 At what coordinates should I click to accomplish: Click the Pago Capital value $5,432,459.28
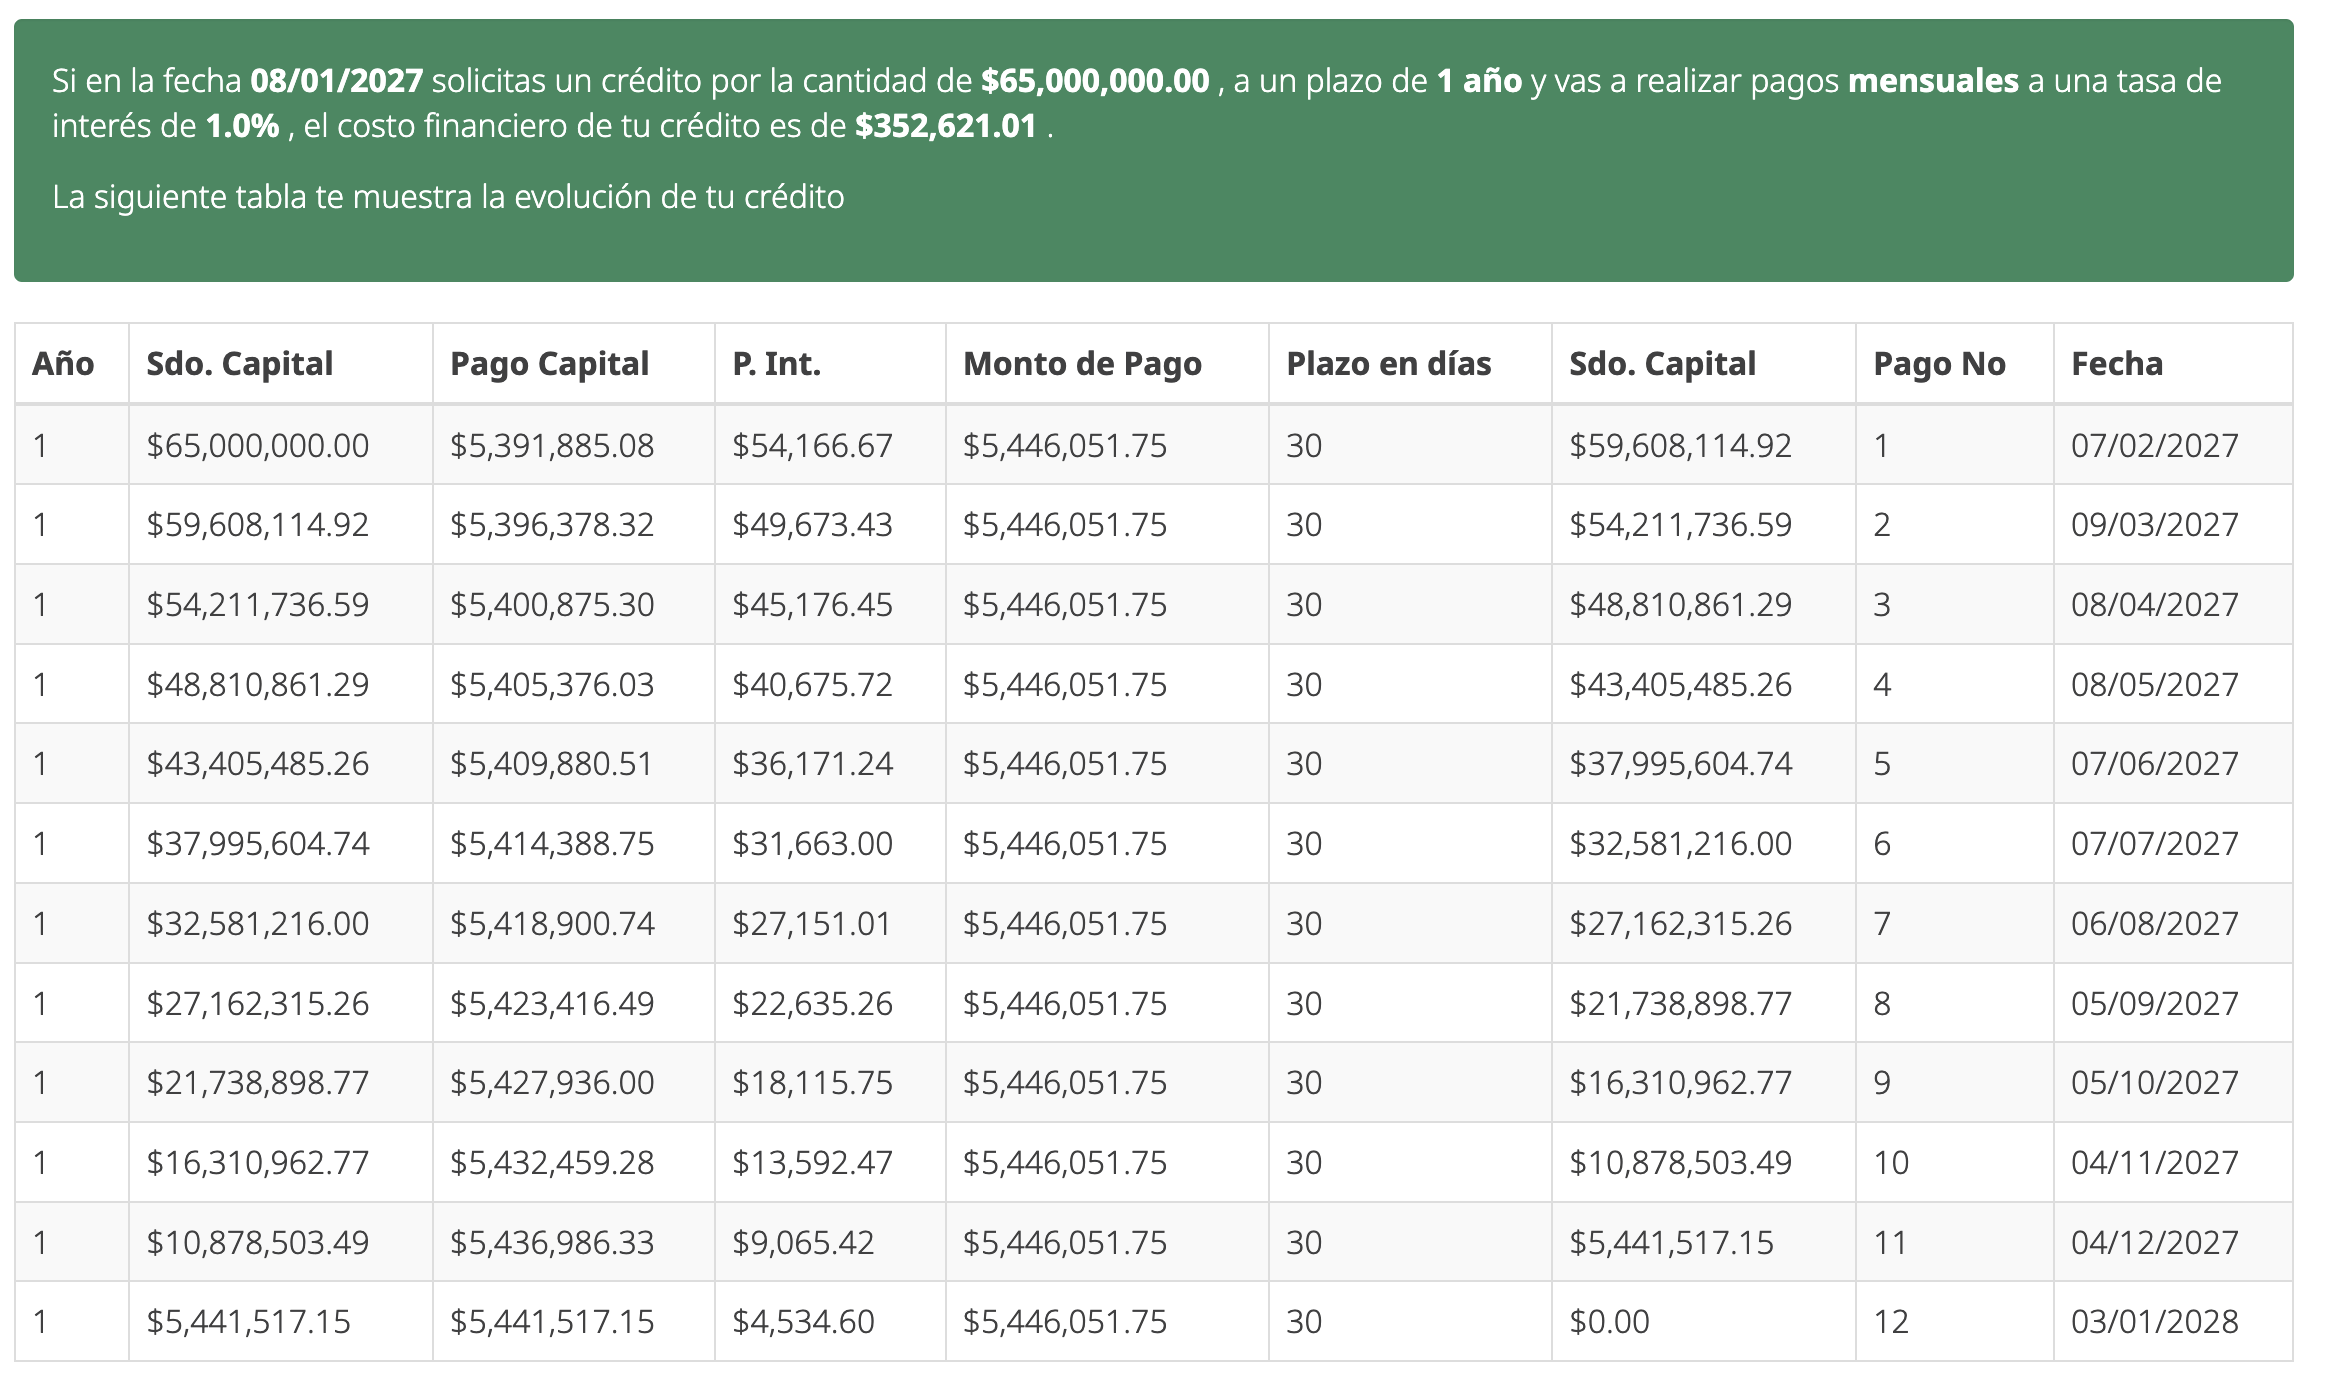pyautogui.click(x=552, y=1163)
